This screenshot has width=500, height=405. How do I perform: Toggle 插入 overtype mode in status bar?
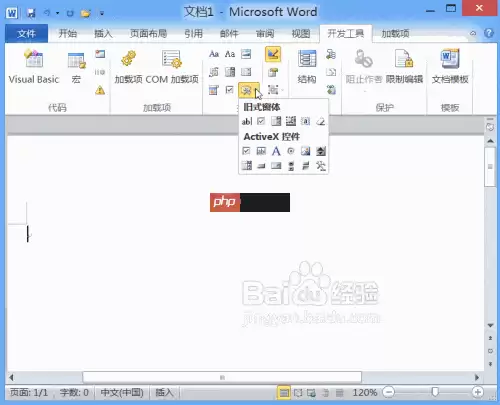pyautogui.click(x=164, y=392)
